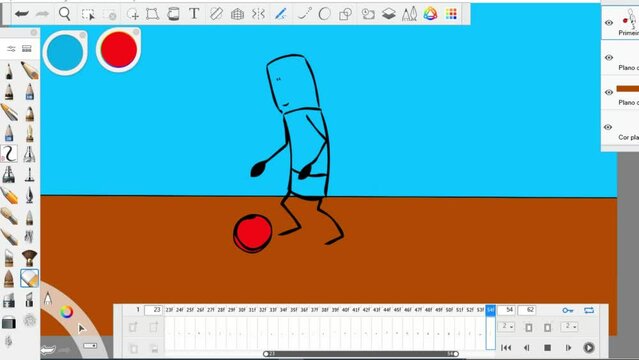Toggle visibility of Cor pla layer
The image size is (639, 360).
(608, 127)
